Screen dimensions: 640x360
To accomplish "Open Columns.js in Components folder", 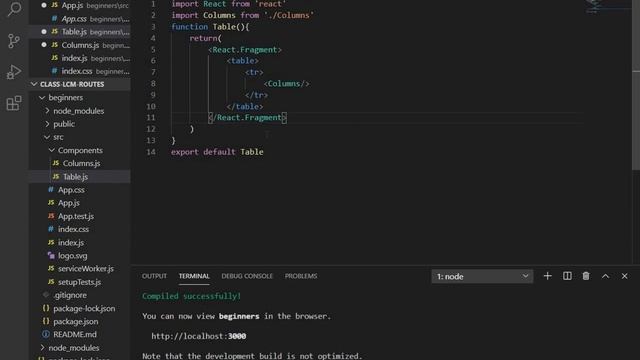I will 80,163.
